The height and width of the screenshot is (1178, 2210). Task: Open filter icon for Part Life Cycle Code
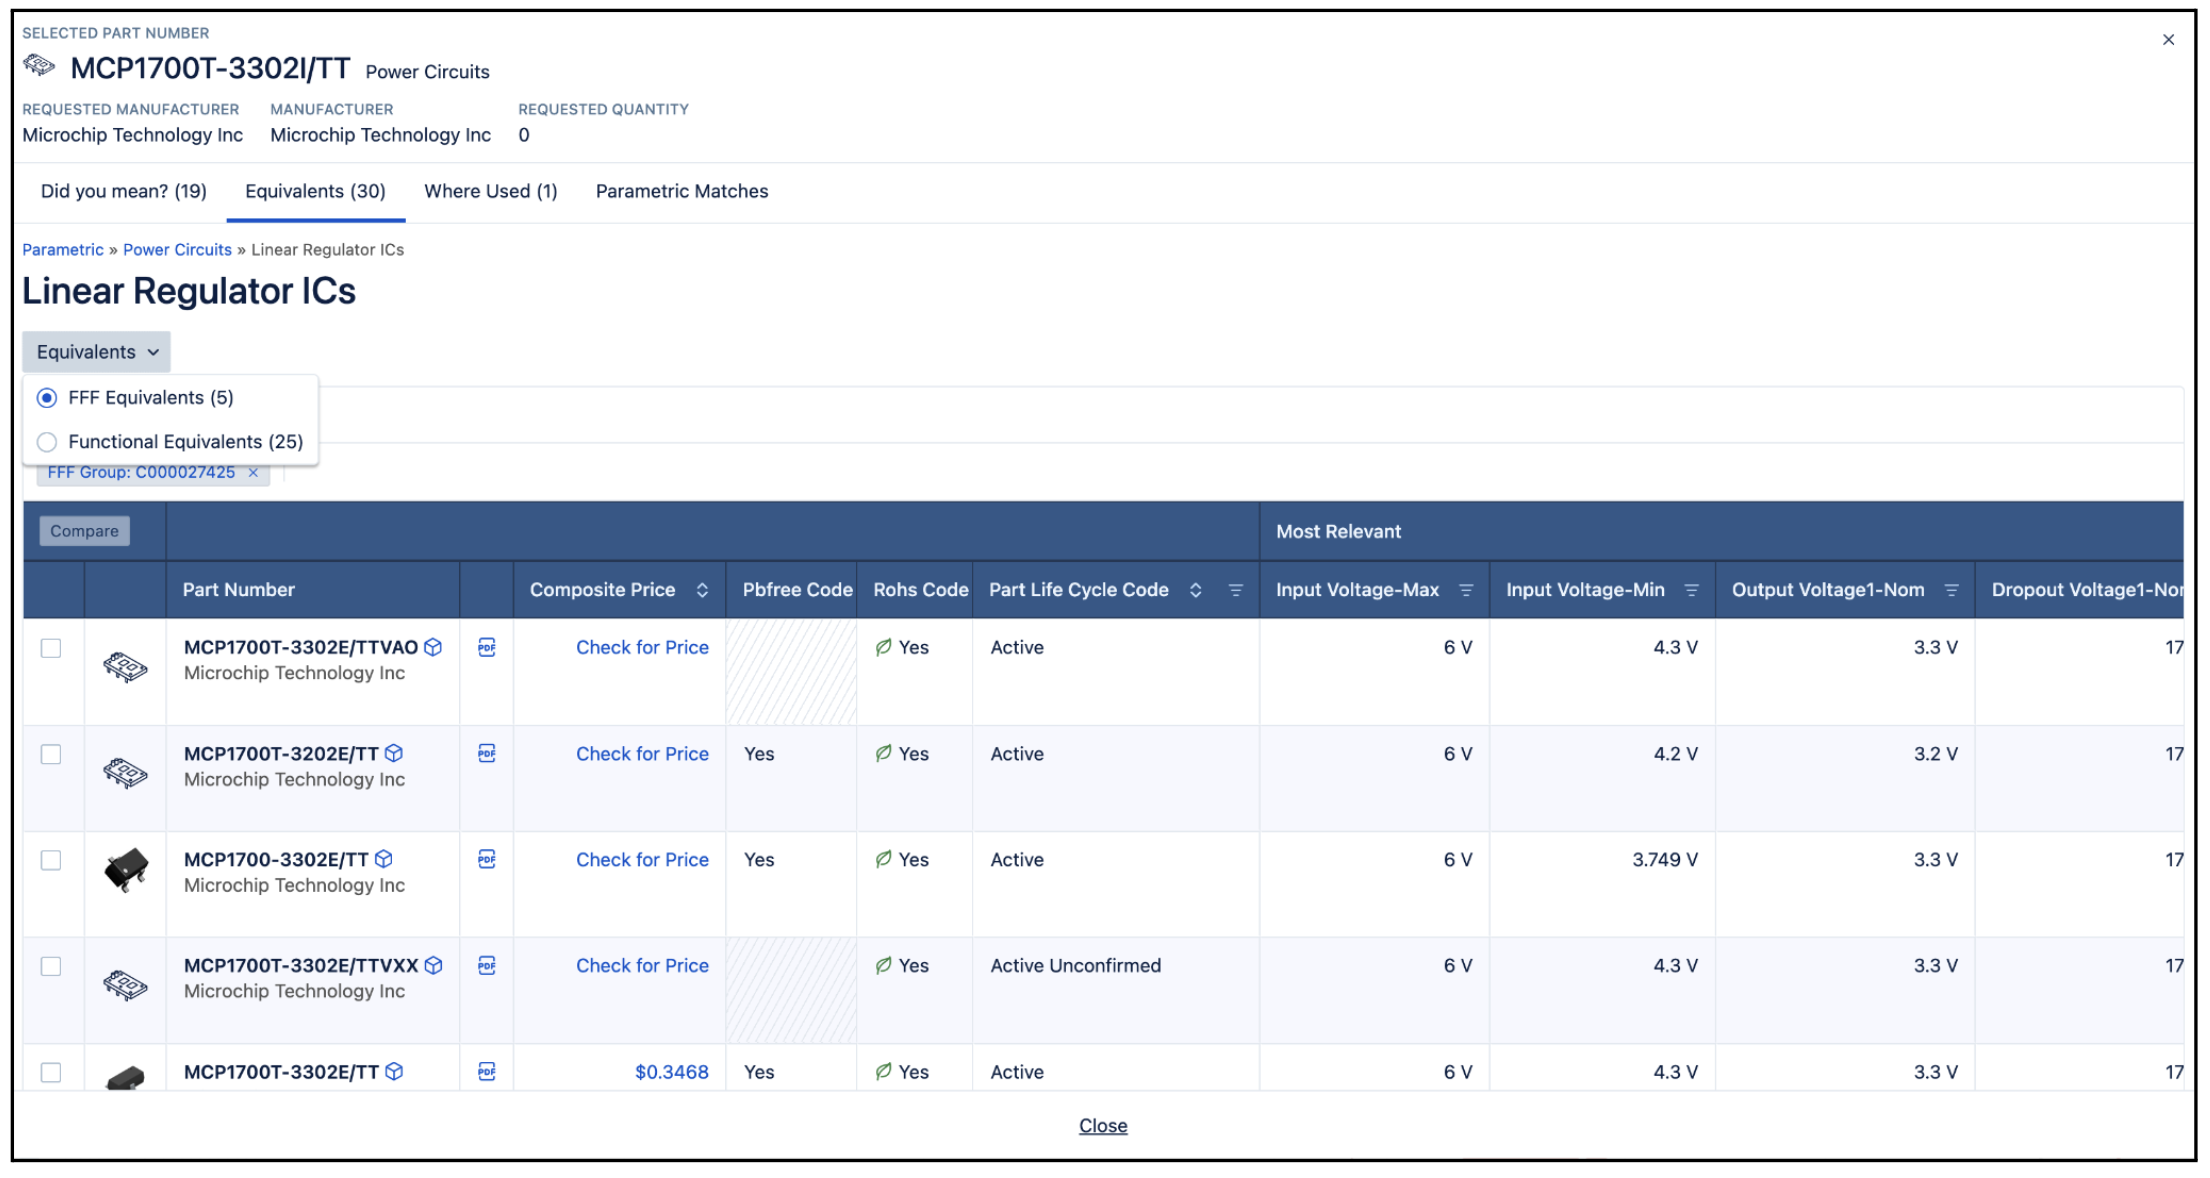1236,590
